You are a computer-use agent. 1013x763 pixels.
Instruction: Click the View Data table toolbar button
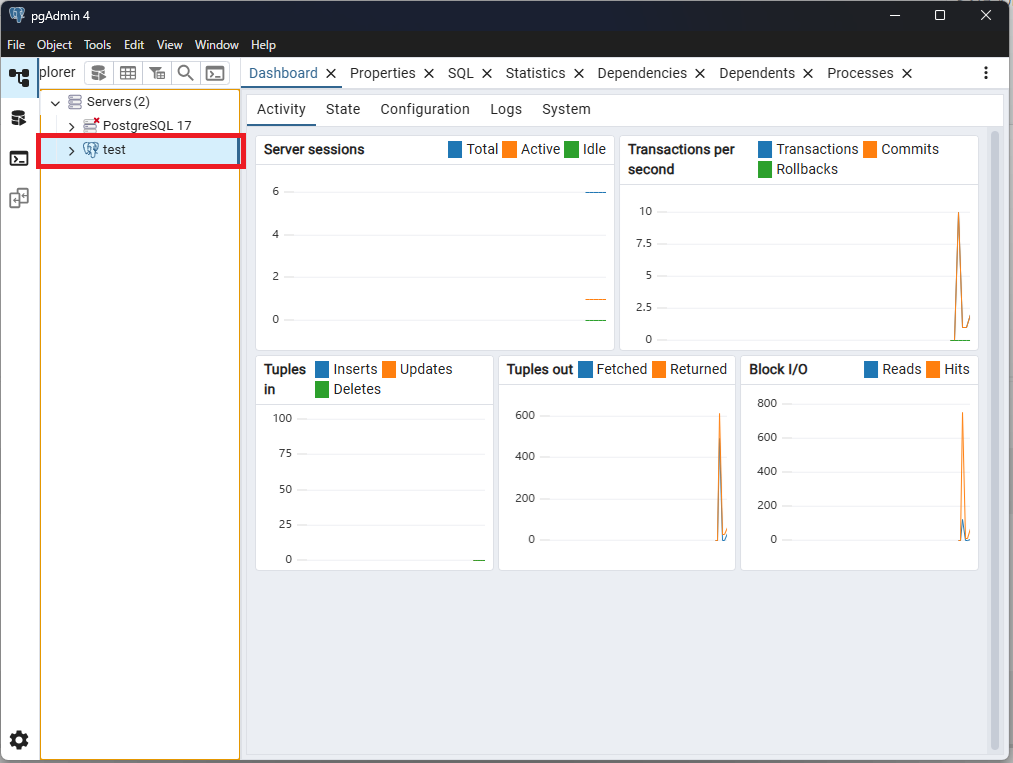point(128,73)
